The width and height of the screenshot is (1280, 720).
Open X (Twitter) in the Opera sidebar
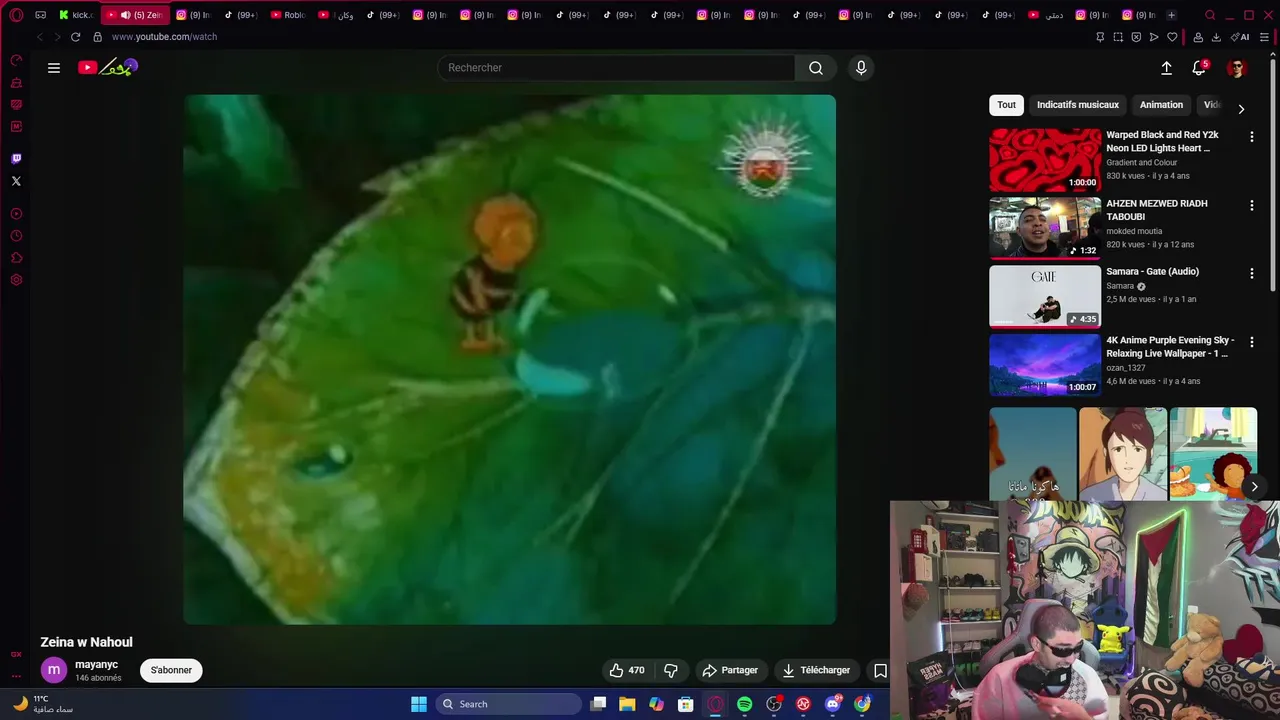16,181
